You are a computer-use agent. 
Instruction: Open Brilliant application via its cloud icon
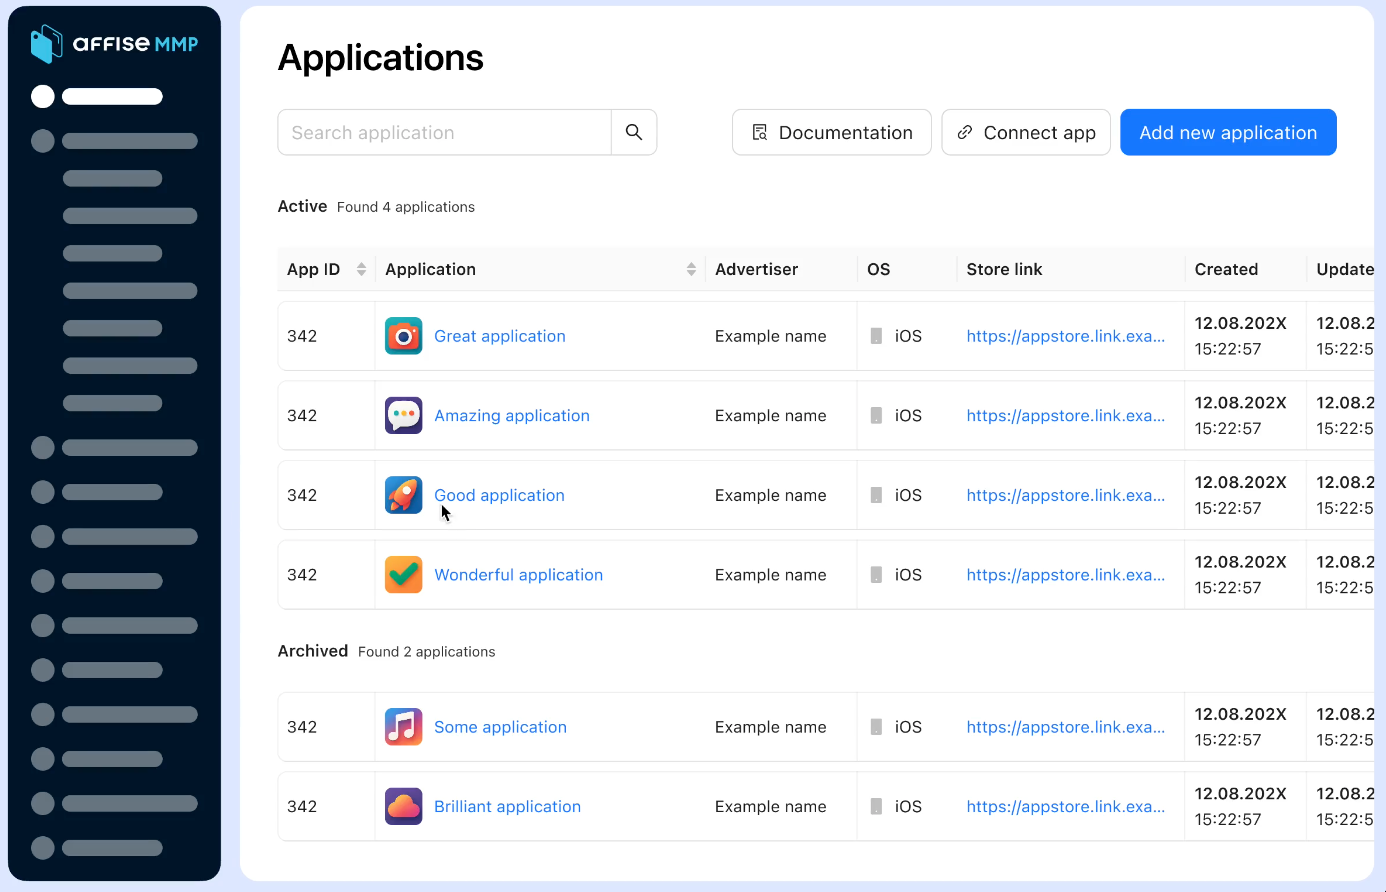point(403,806)
